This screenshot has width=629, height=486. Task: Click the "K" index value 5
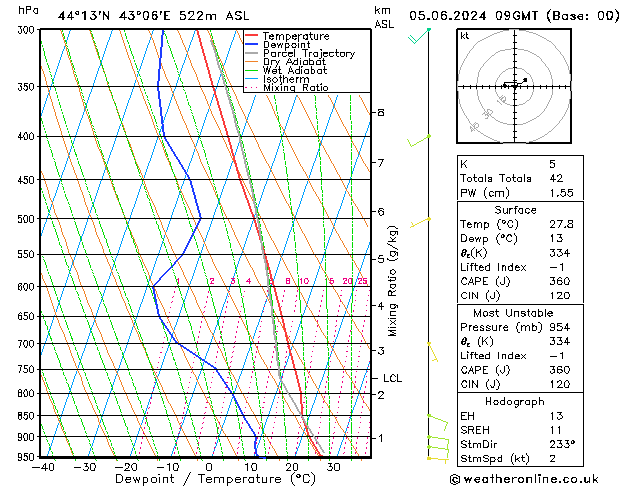(552, 164)
